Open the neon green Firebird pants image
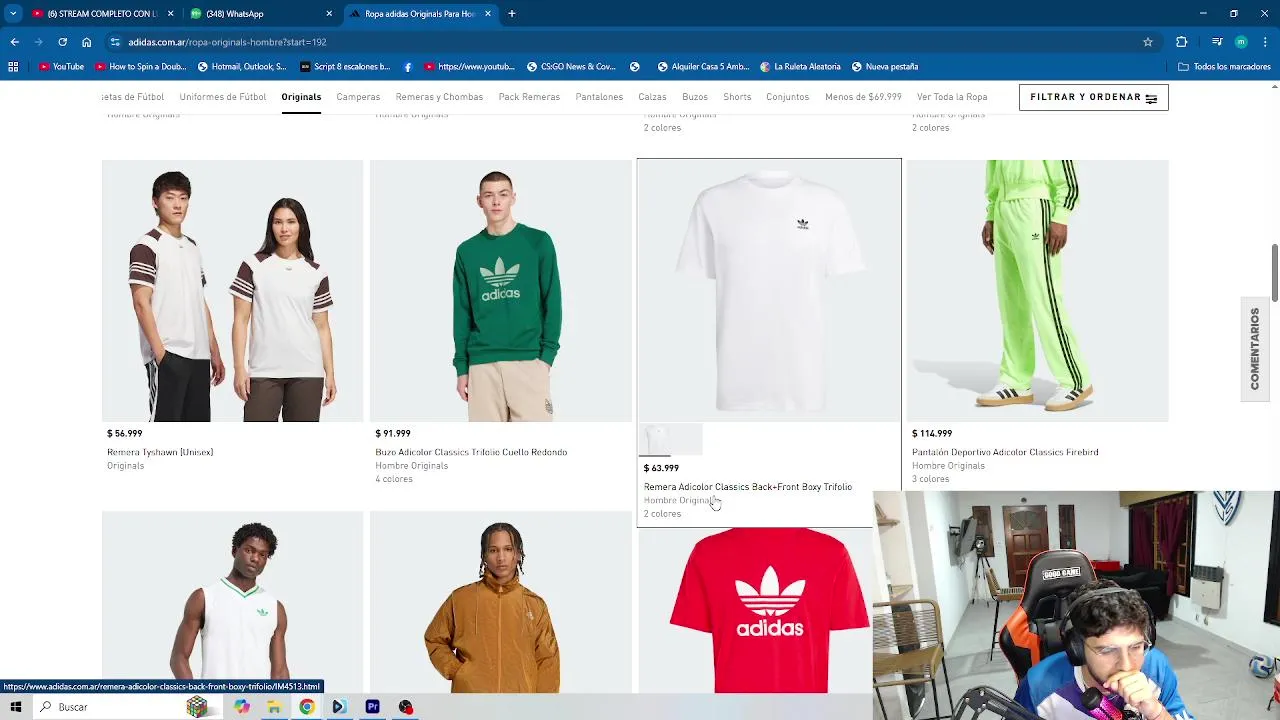The image size is (1280, 720). coord(1037,290)
